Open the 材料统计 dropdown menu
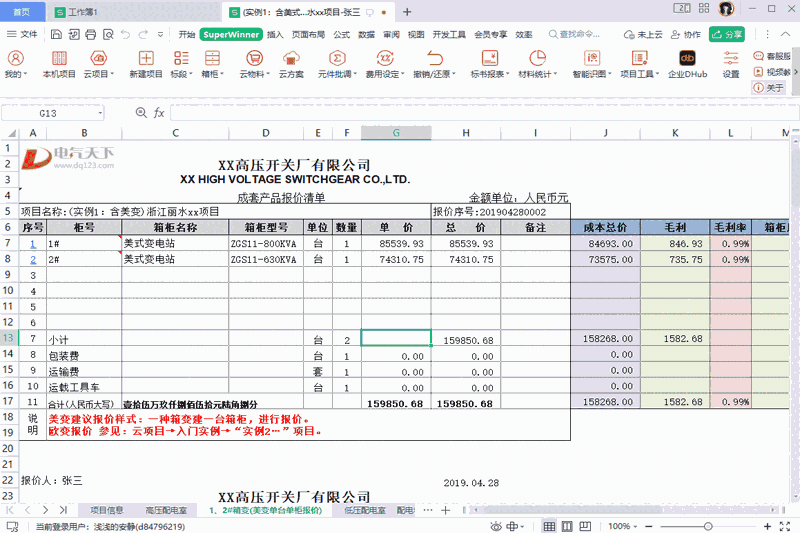Screen dimensions: 800x533 click(x=540, y=74)
